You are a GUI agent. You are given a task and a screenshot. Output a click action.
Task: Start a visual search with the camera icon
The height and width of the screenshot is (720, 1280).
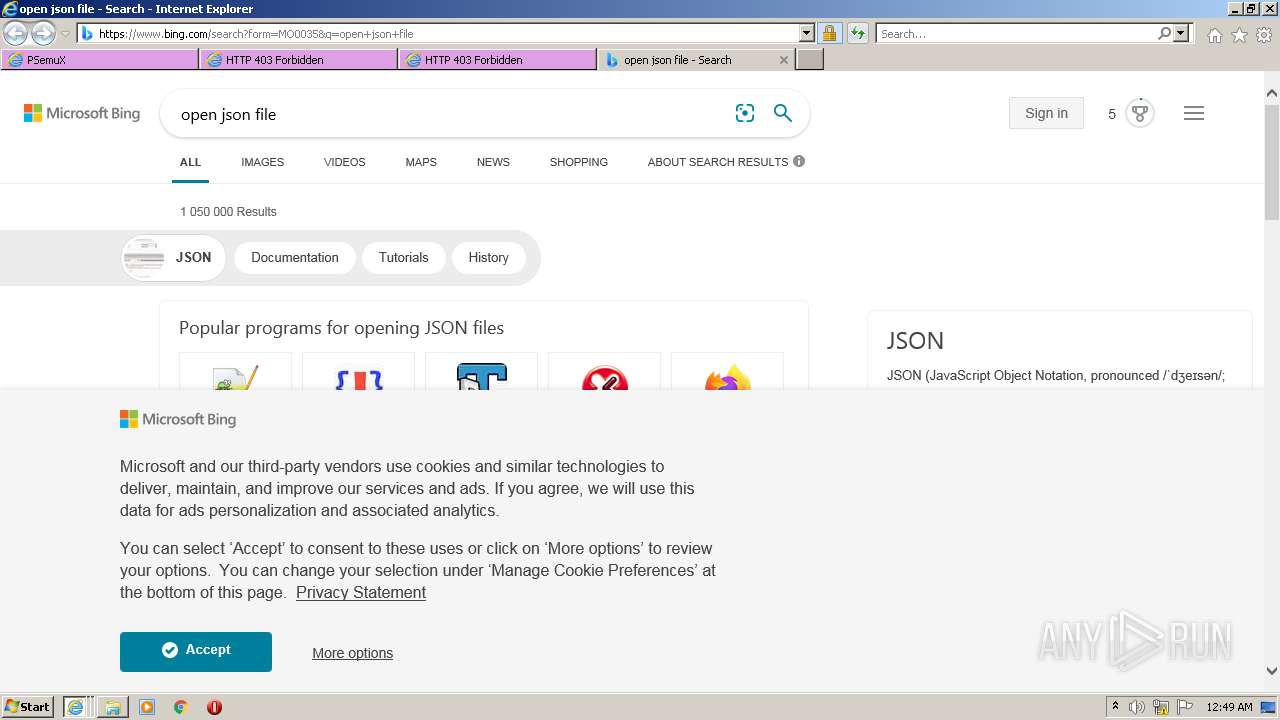click(x=745, y=113)
